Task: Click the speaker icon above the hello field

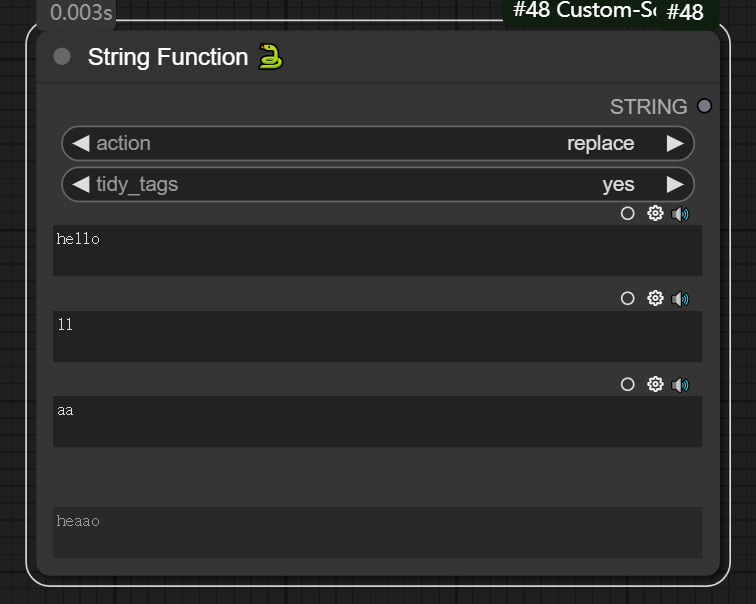Action: click(x=681, y=213)
